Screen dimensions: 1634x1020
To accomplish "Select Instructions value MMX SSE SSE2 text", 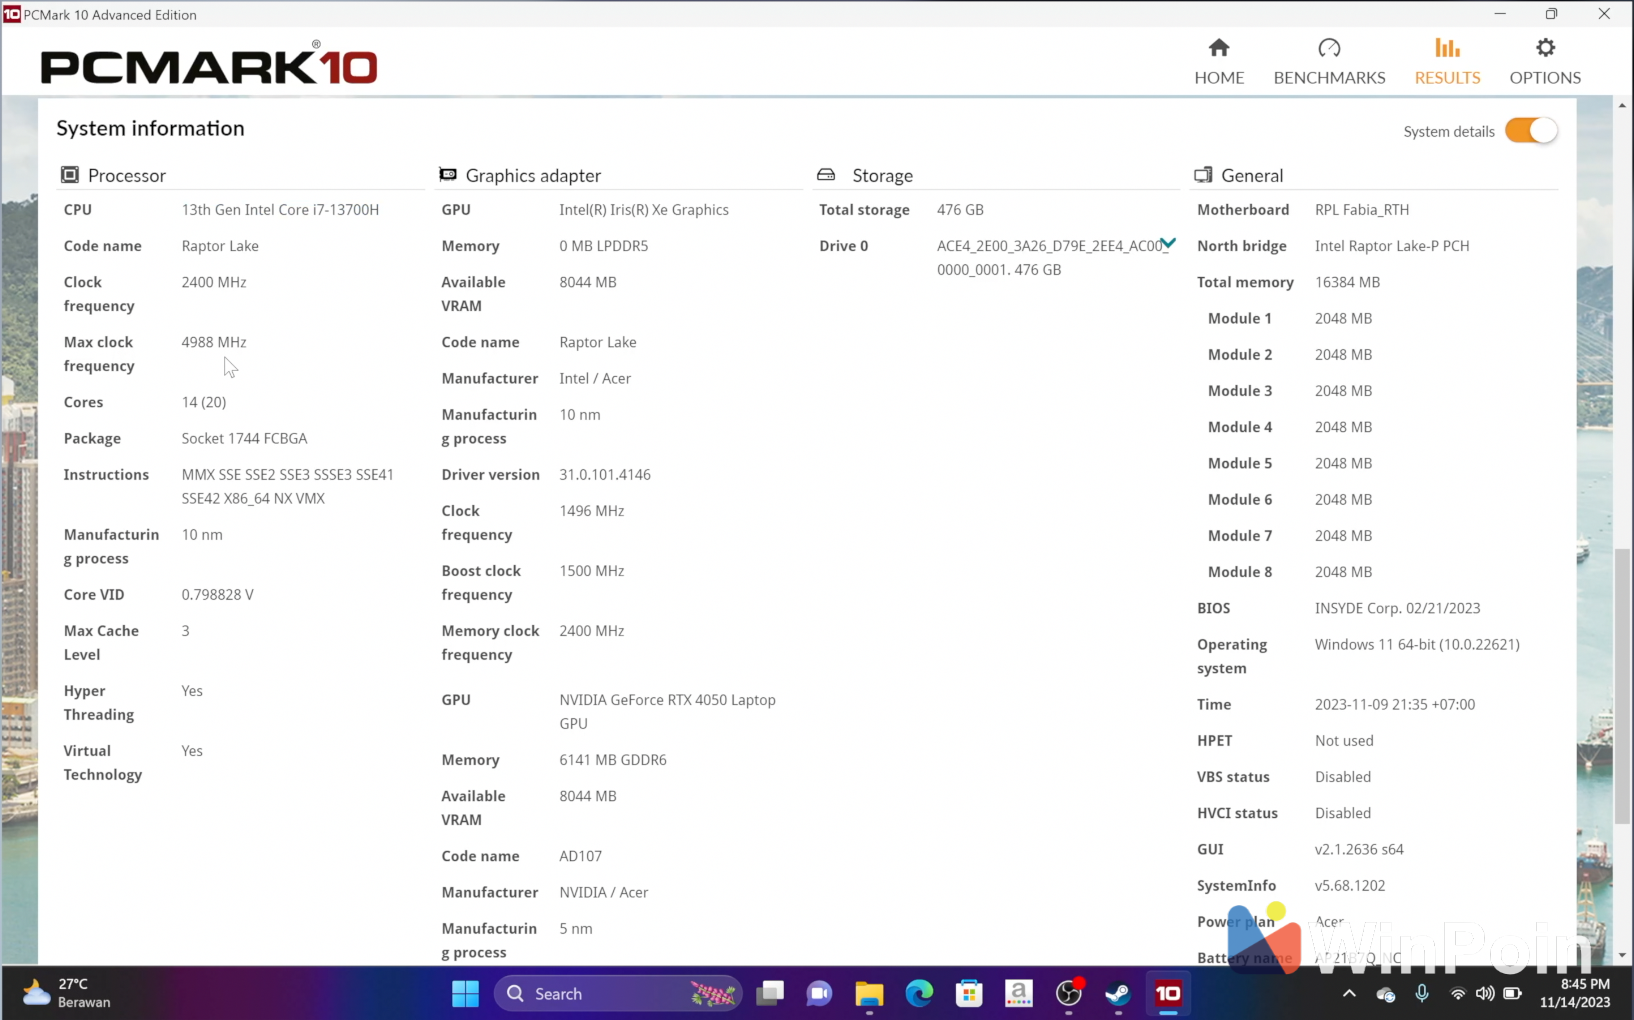I will click(287, 486).
